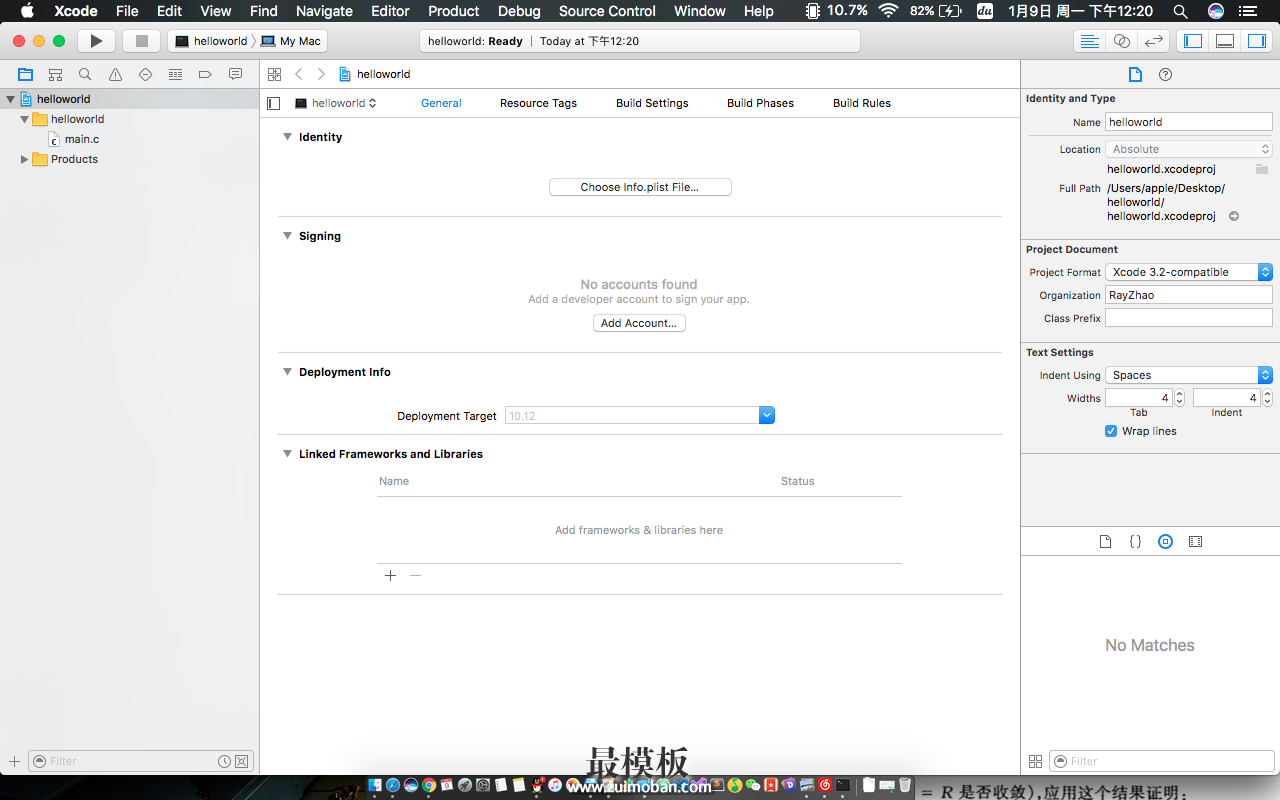
Task: Open the Test navigator diamond icon
Action: point(145,74)
